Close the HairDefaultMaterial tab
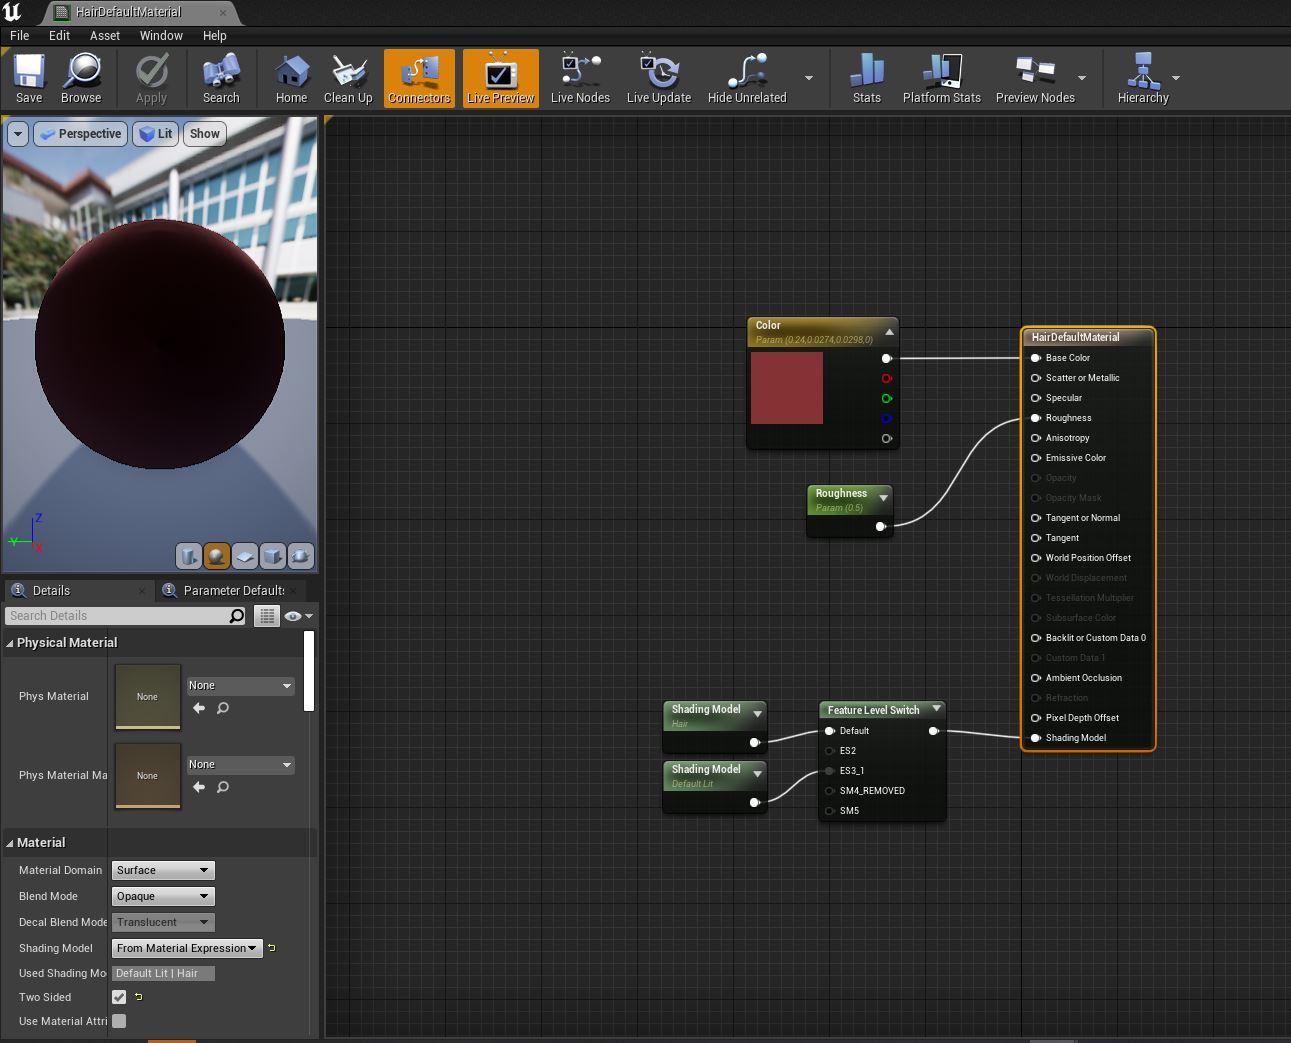This screenshot has height=1043, width=1291. pos(223,12)
